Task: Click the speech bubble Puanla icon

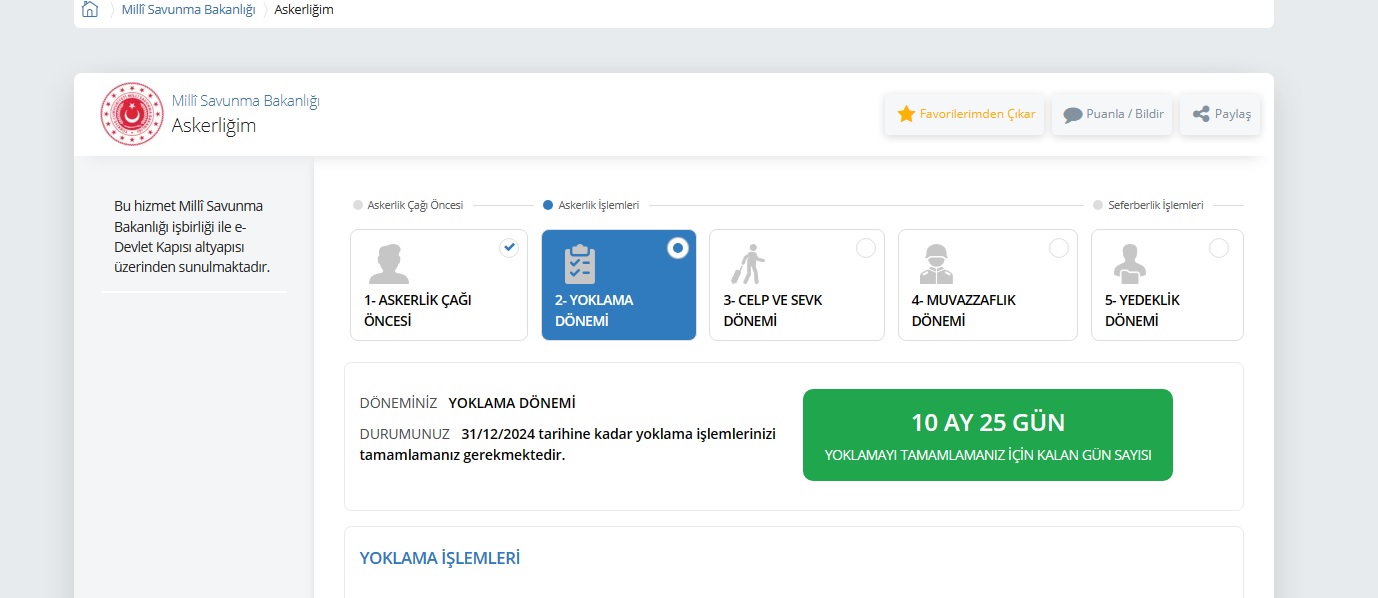Action: click(x=1072, y=114)
